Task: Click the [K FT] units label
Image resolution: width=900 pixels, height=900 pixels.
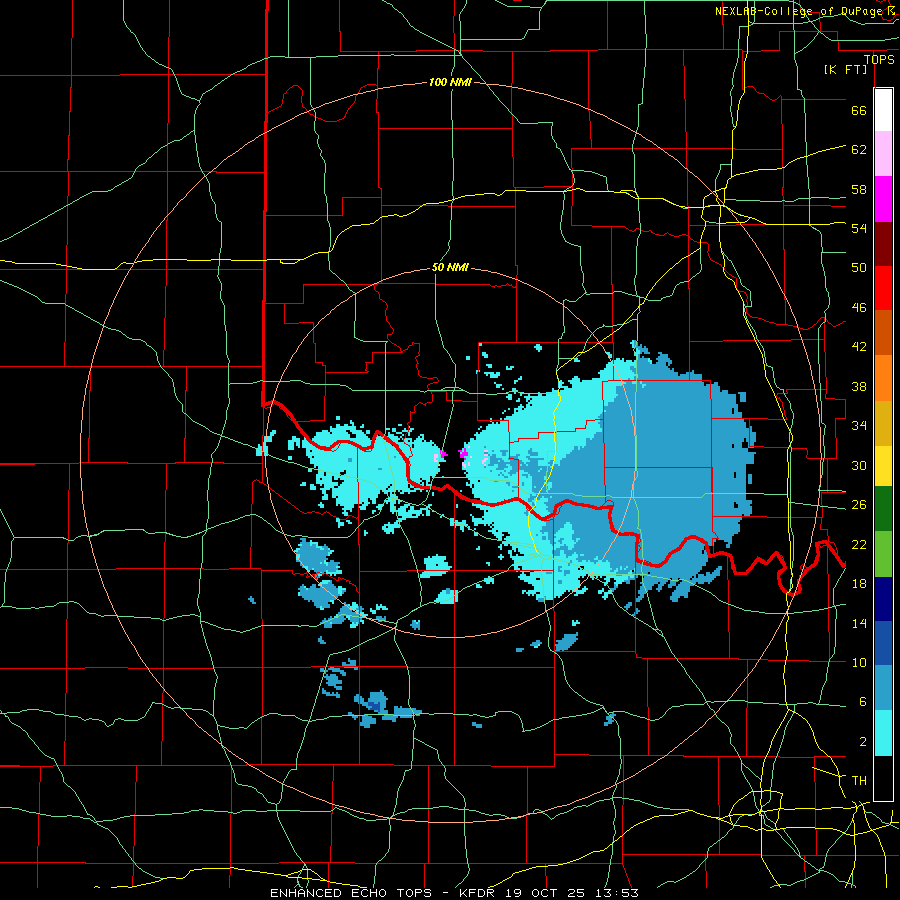Action: click(x=845, y=69)
